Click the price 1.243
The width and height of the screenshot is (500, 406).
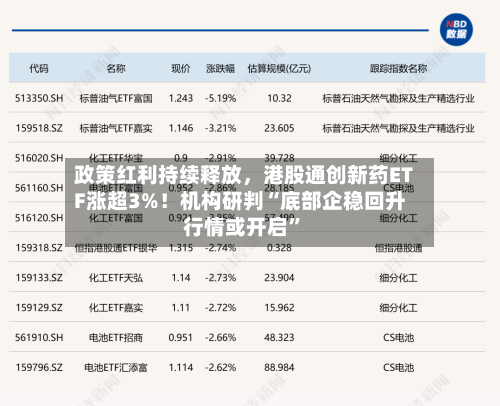pyautogui.click(x=181, y=98)
